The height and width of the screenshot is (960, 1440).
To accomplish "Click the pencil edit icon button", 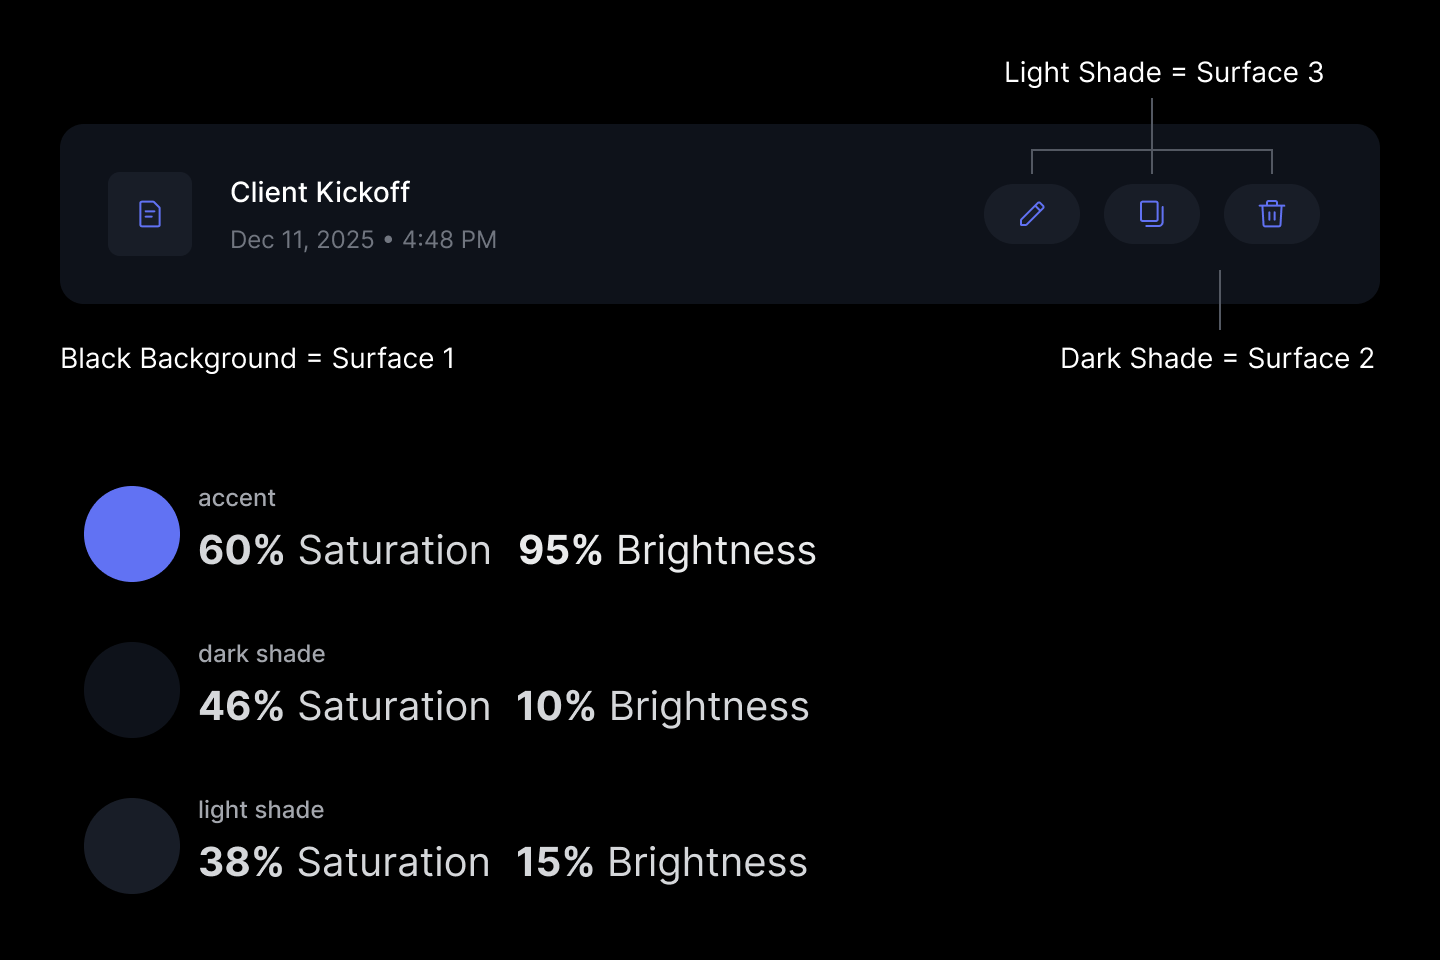I will (1031, 214).
